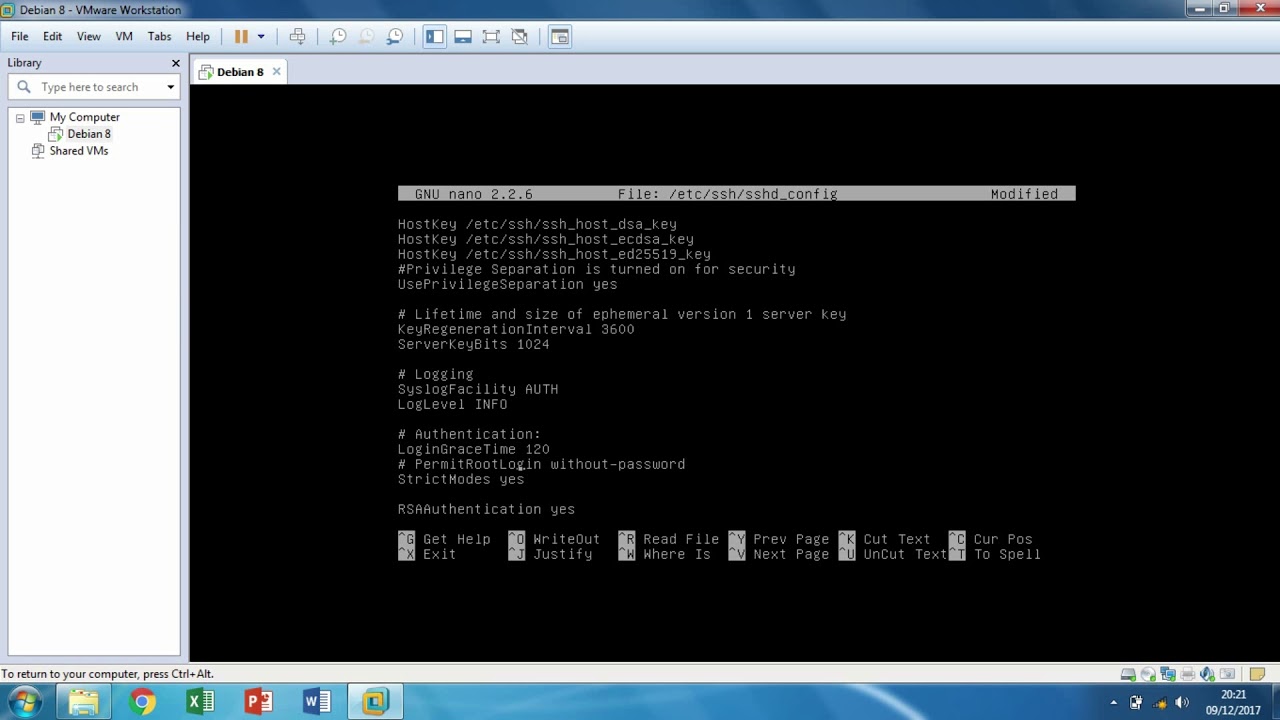Click the 'ServerKeyBits 1024' line
The width and height of the screenshot is (1280, 720).
pyautogui.click(x=473, y=344)
